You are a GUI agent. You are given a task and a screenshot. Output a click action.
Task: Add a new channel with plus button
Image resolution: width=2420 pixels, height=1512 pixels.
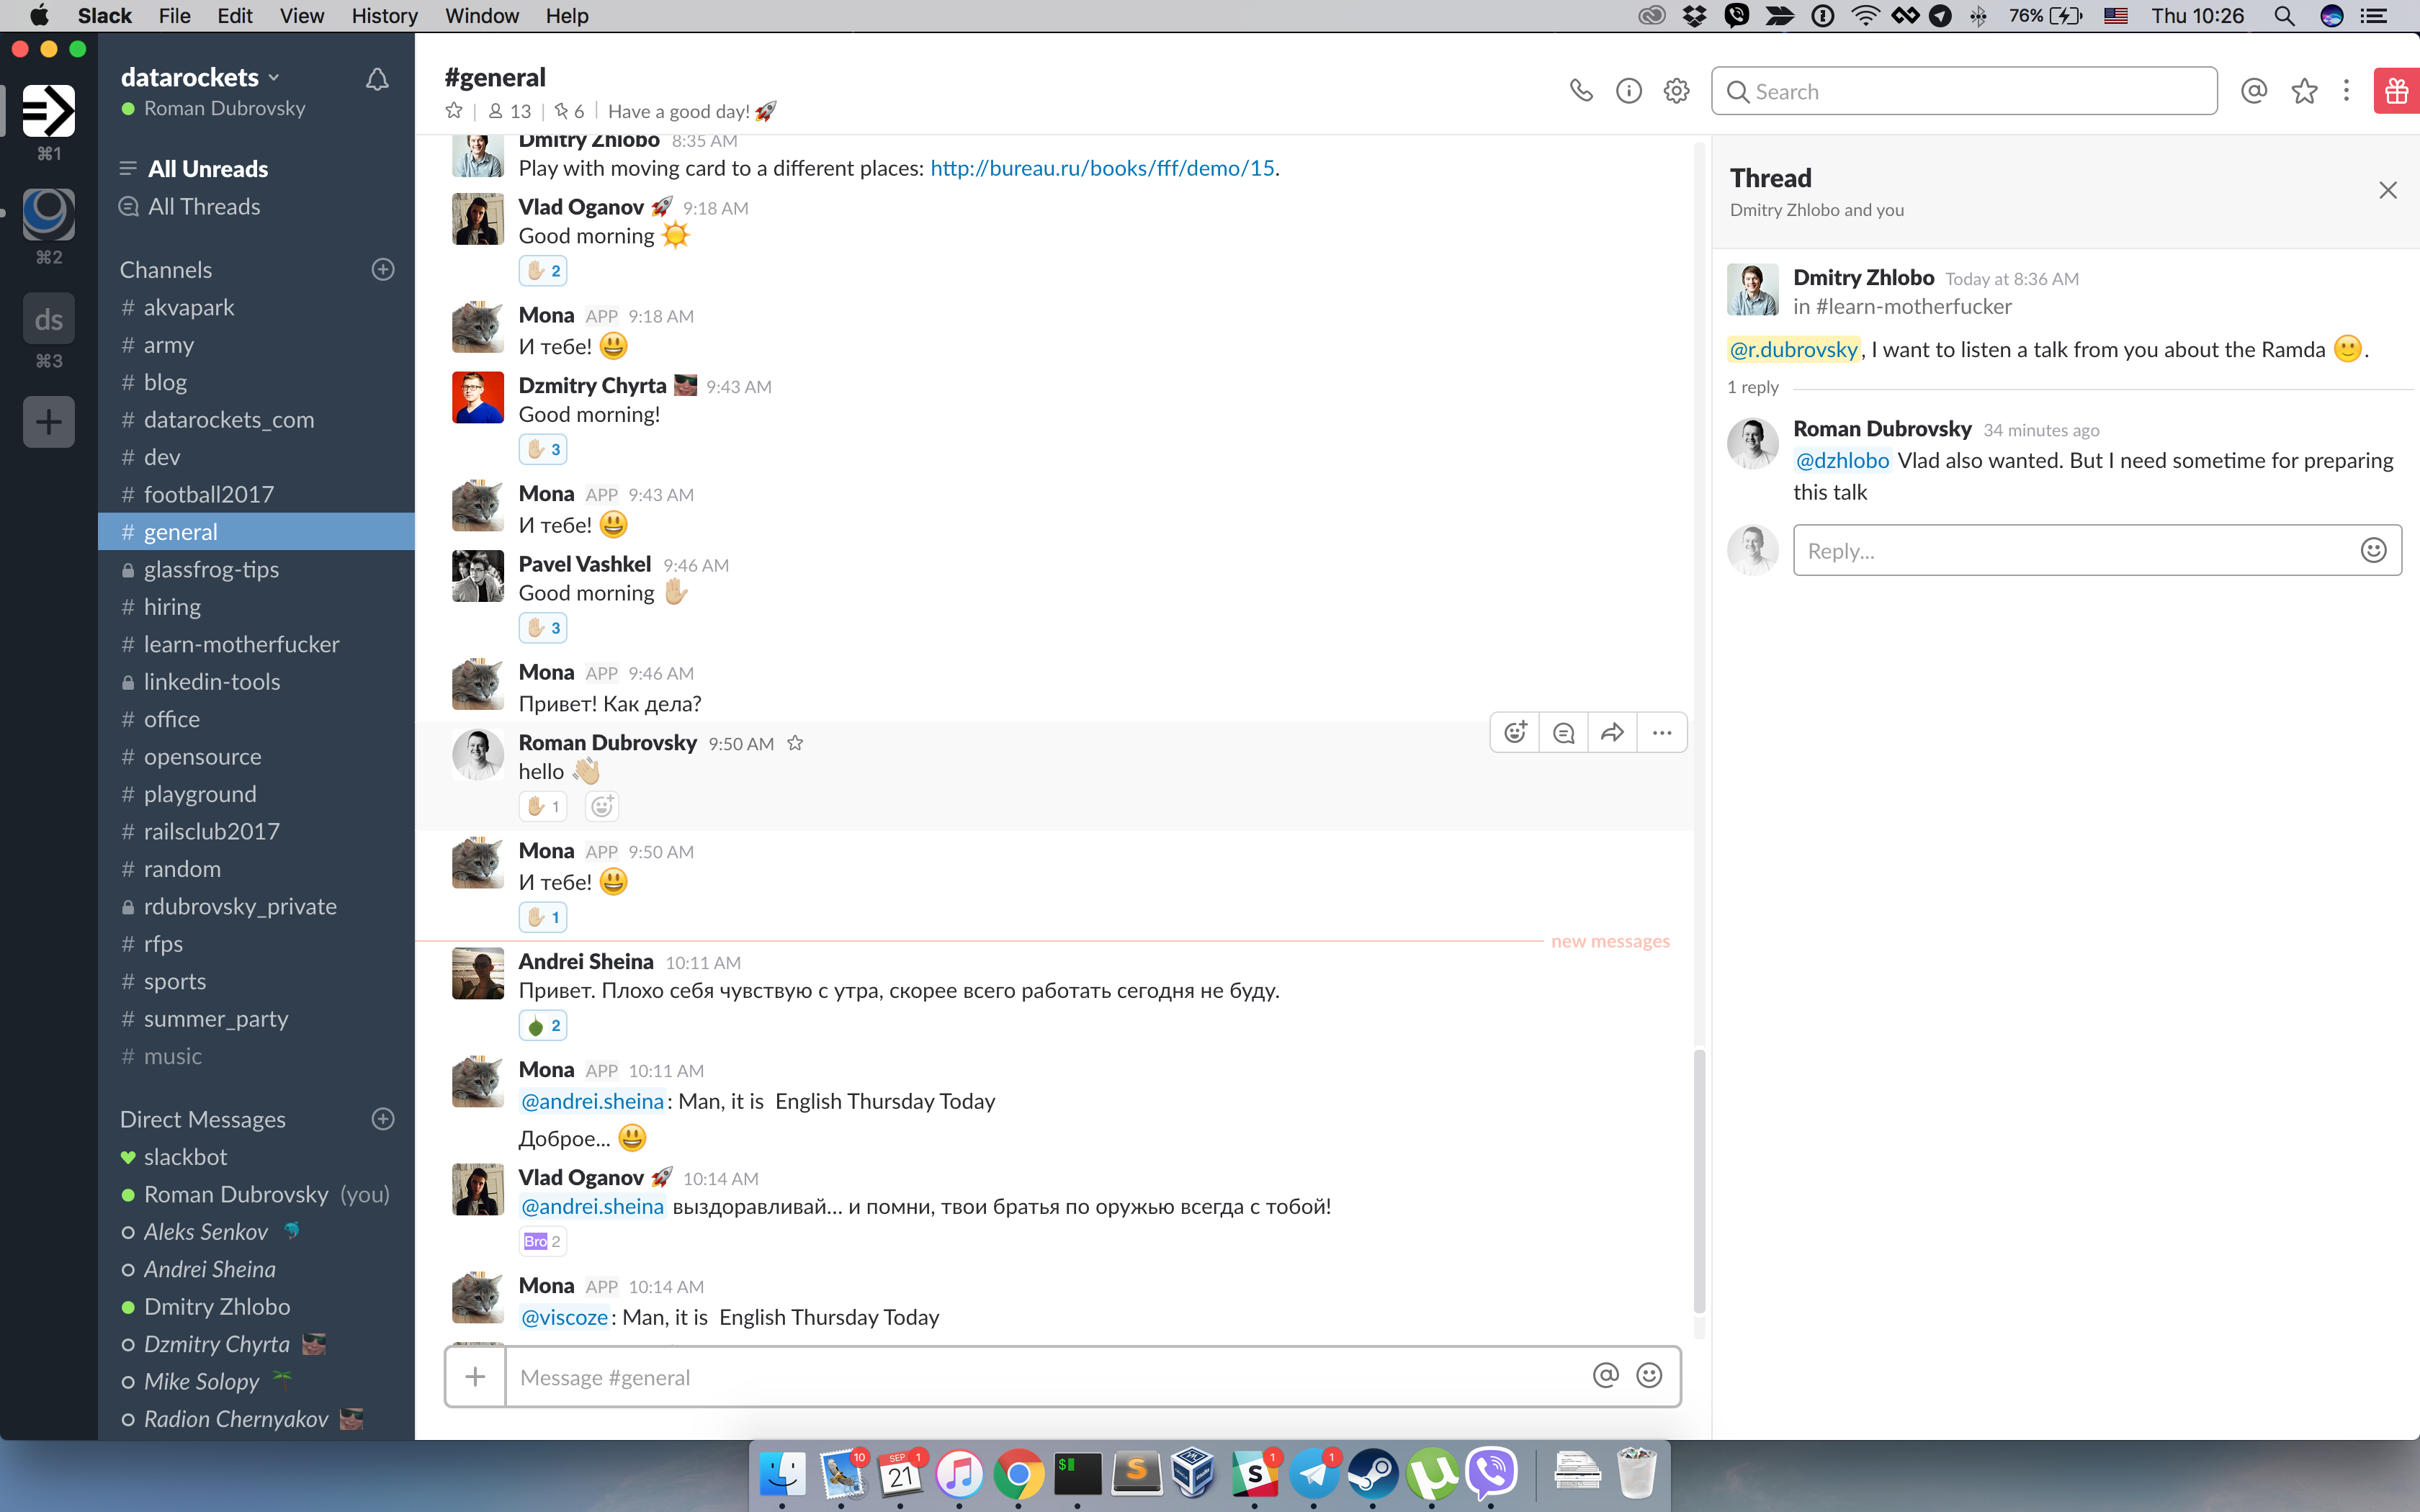382,269
